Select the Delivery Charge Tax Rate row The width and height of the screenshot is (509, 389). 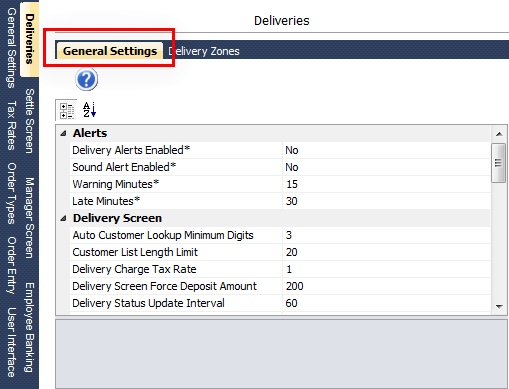(x=280, y=269)
